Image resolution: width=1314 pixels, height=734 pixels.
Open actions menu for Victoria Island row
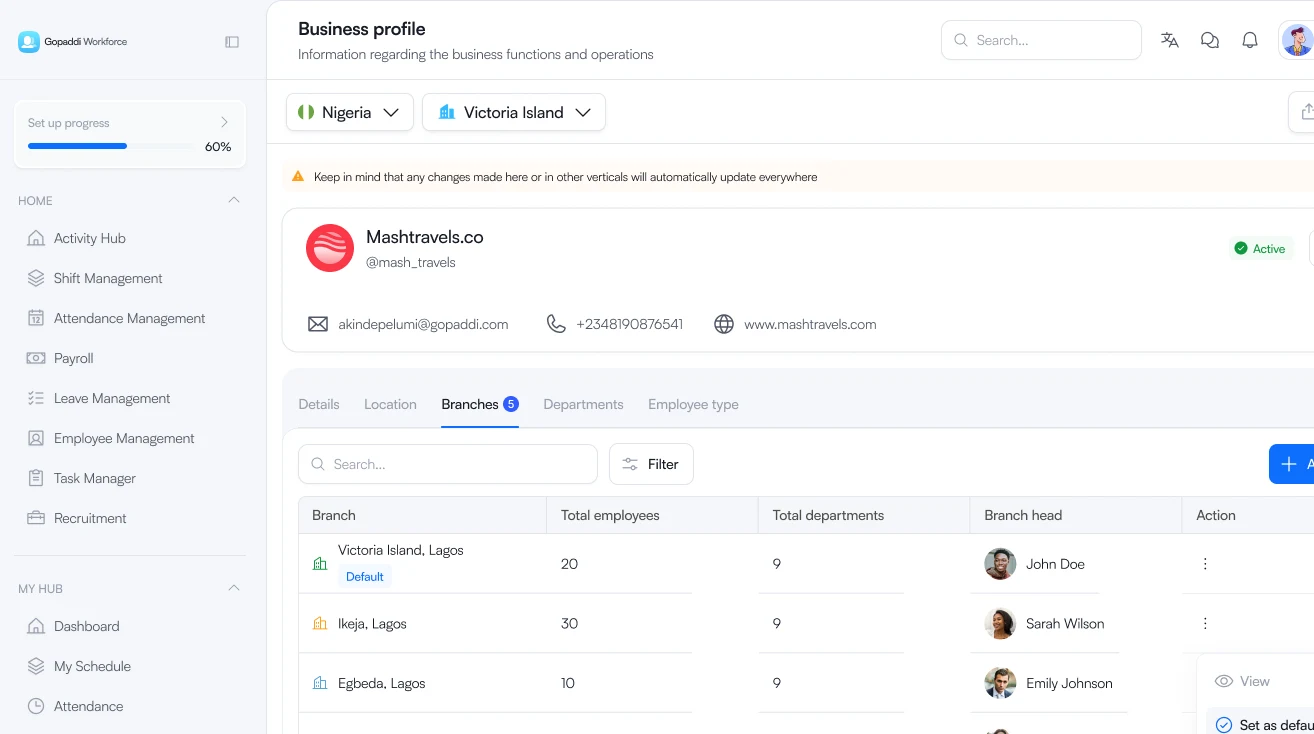[1205, 564]
